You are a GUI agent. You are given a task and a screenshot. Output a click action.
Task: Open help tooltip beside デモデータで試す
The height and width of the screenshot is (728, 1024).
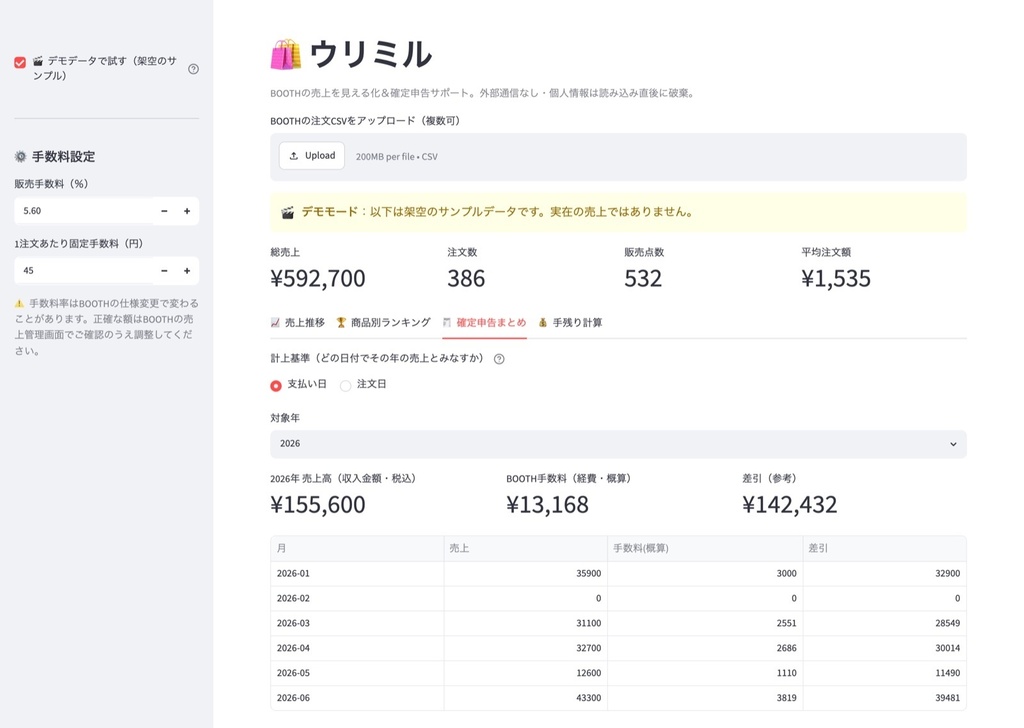193,69
